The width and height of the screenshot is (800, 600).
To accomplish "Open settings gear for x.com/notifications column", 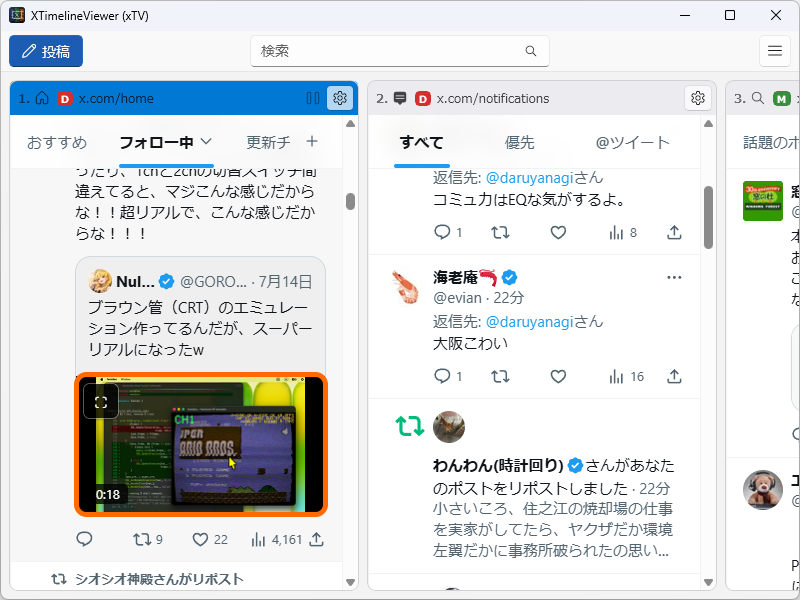I will (x=697, y=98).
